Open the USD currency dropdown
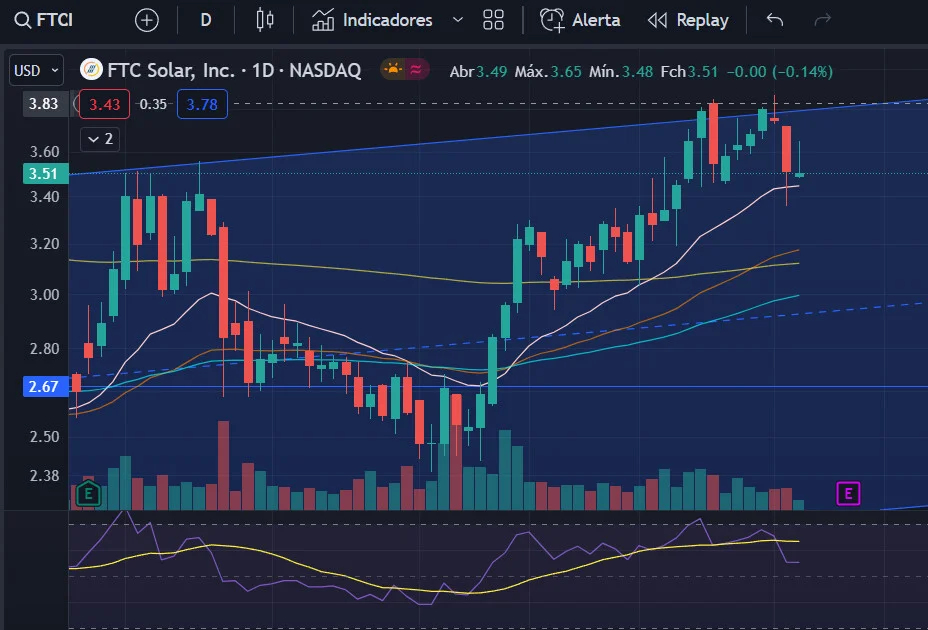 [37, 71]
